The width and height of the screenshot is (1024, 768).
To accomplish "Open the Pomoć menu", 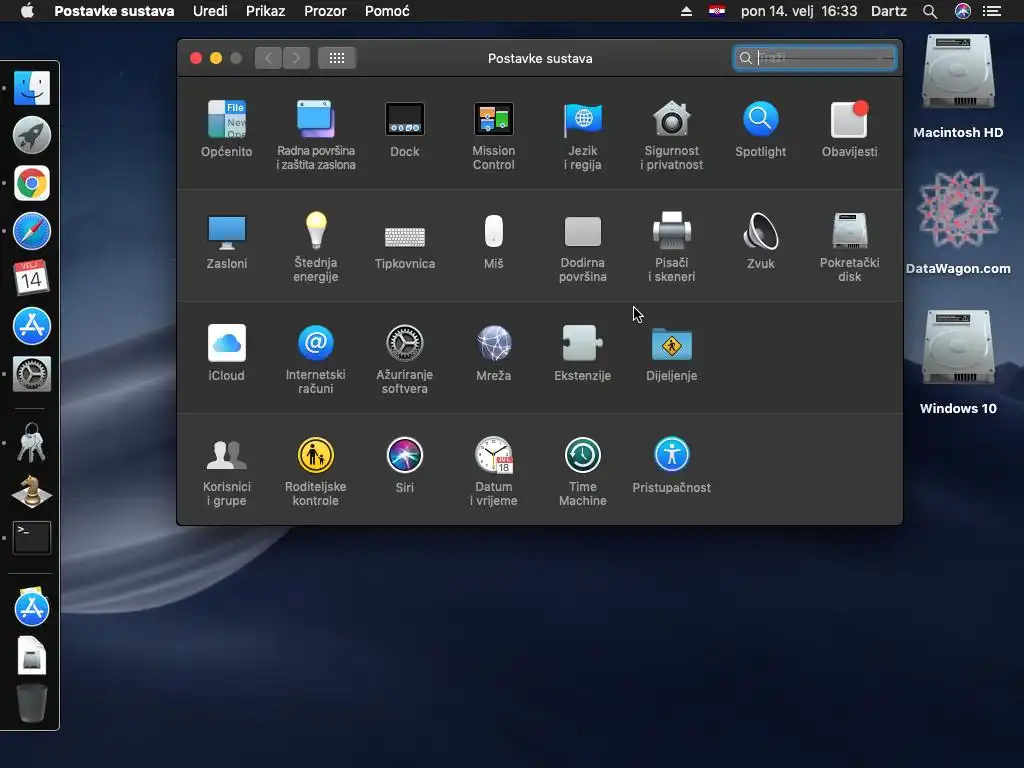I will point(387,11).
